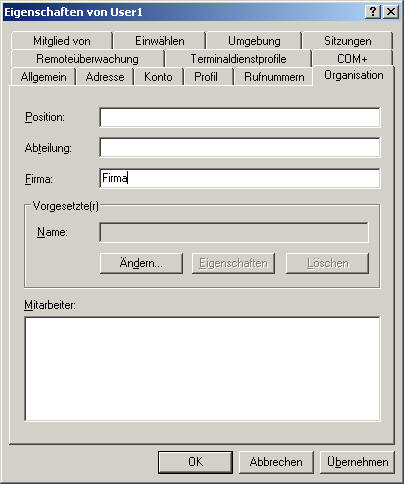Apply changes with Übernehmen button

pos(357,462)
